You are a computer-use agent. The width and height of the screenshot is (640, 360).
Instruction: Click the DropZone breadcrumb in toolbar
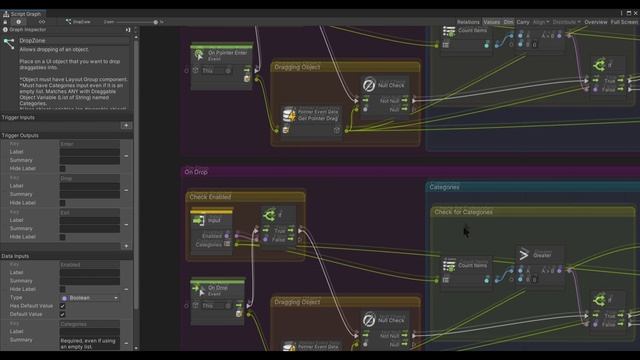78,22
